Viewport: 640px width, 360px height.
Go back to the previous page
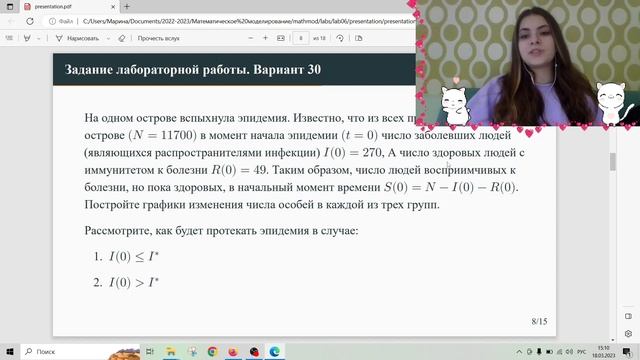[12, 21]
